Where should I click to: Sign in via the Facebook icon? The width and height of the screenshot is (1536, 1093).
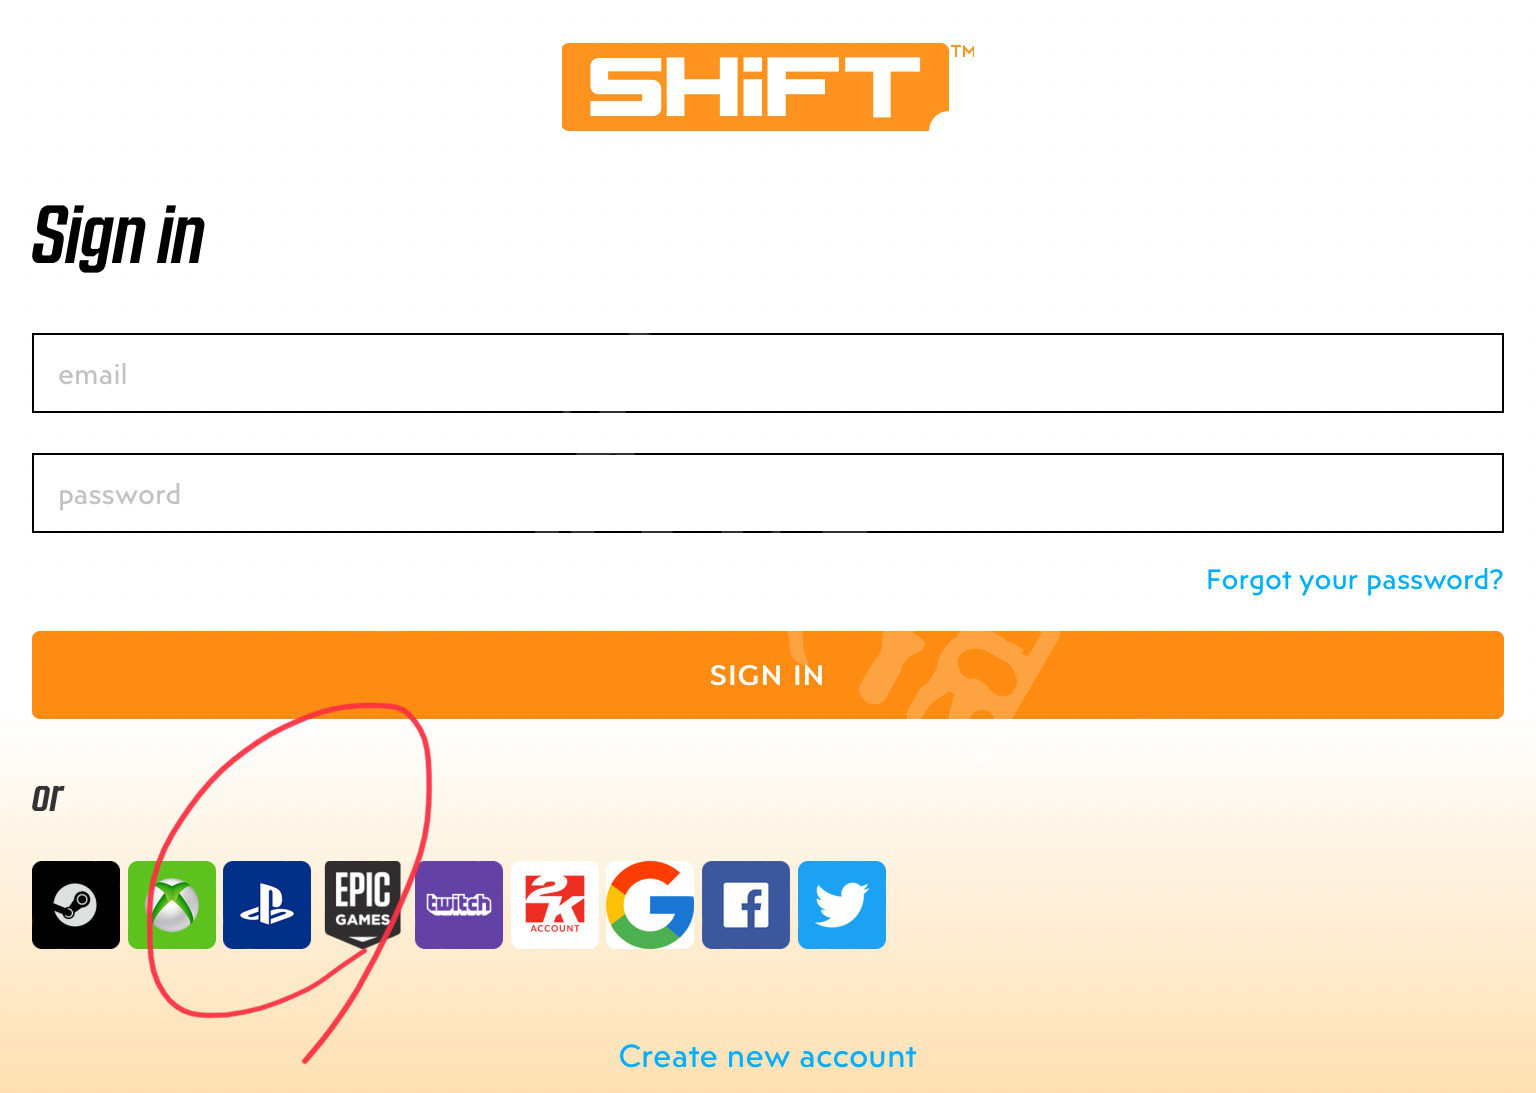tap(746, 905)
